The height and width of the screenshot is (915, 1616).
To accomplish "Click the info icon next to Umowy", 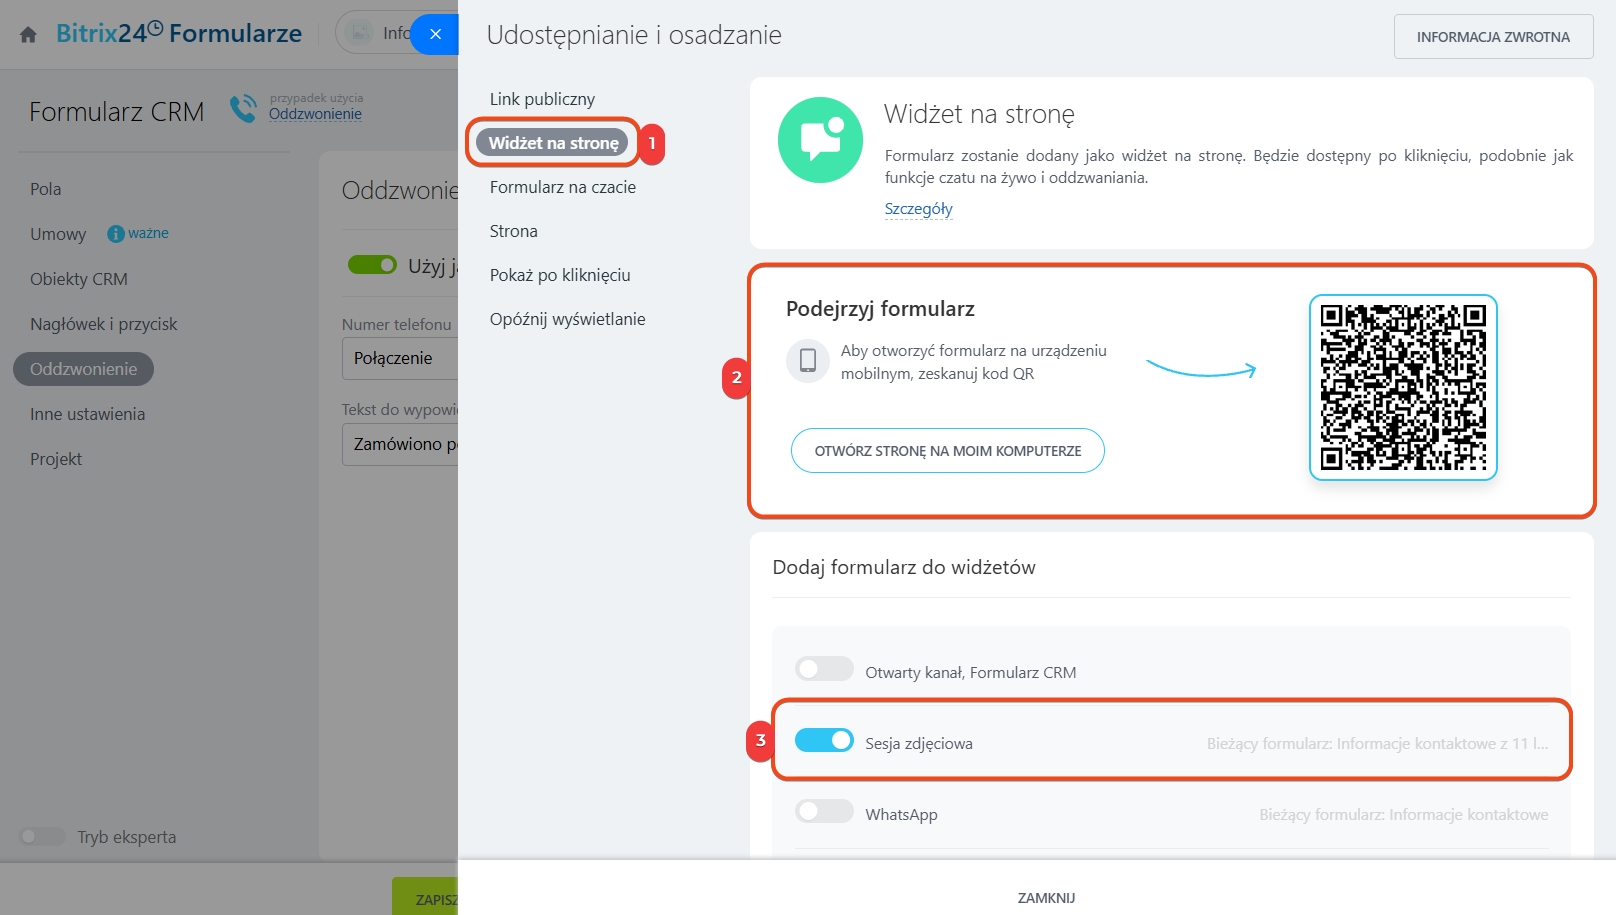I will (x=116, y=234).
